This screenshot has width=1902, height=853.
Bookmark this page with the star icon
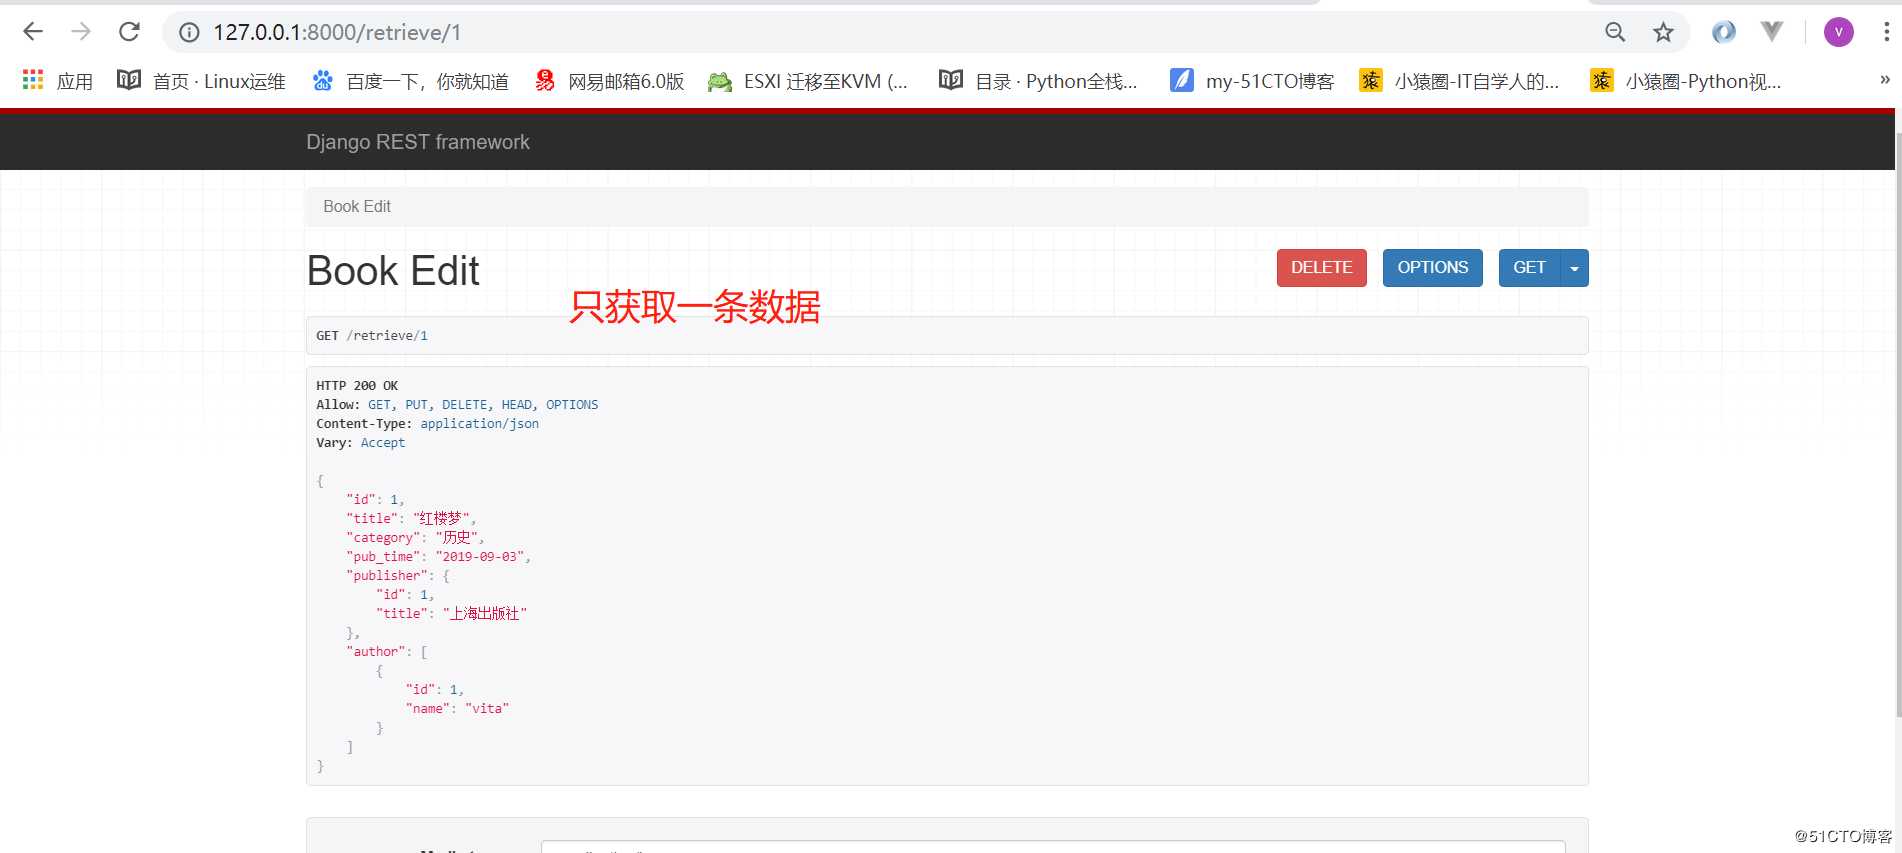click(x=1663, y=32)
